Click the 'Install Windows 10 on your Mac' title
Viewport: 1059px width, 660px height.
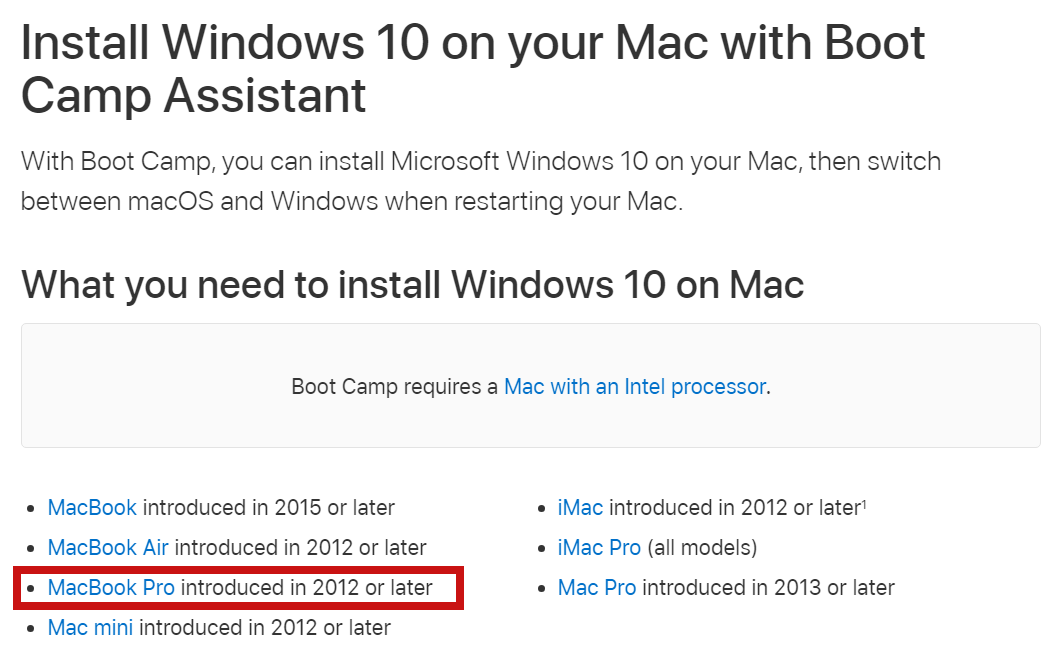click(x=473, y=69)
